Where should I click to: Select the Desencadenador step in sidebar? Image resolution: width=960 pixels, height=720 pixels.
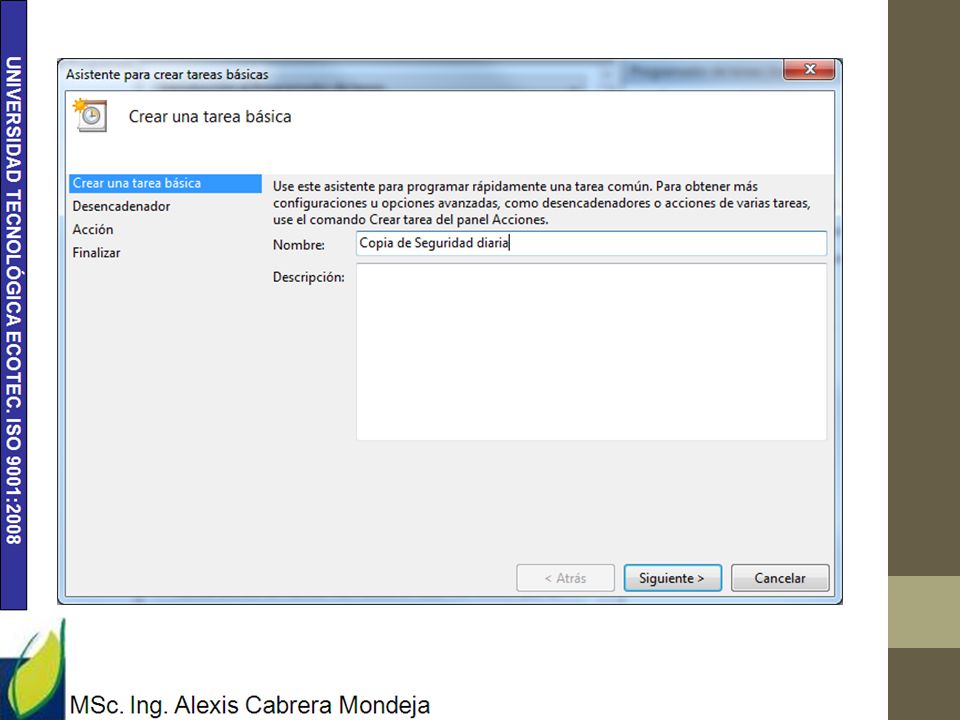pyautogui.click(x=121, y=206)
